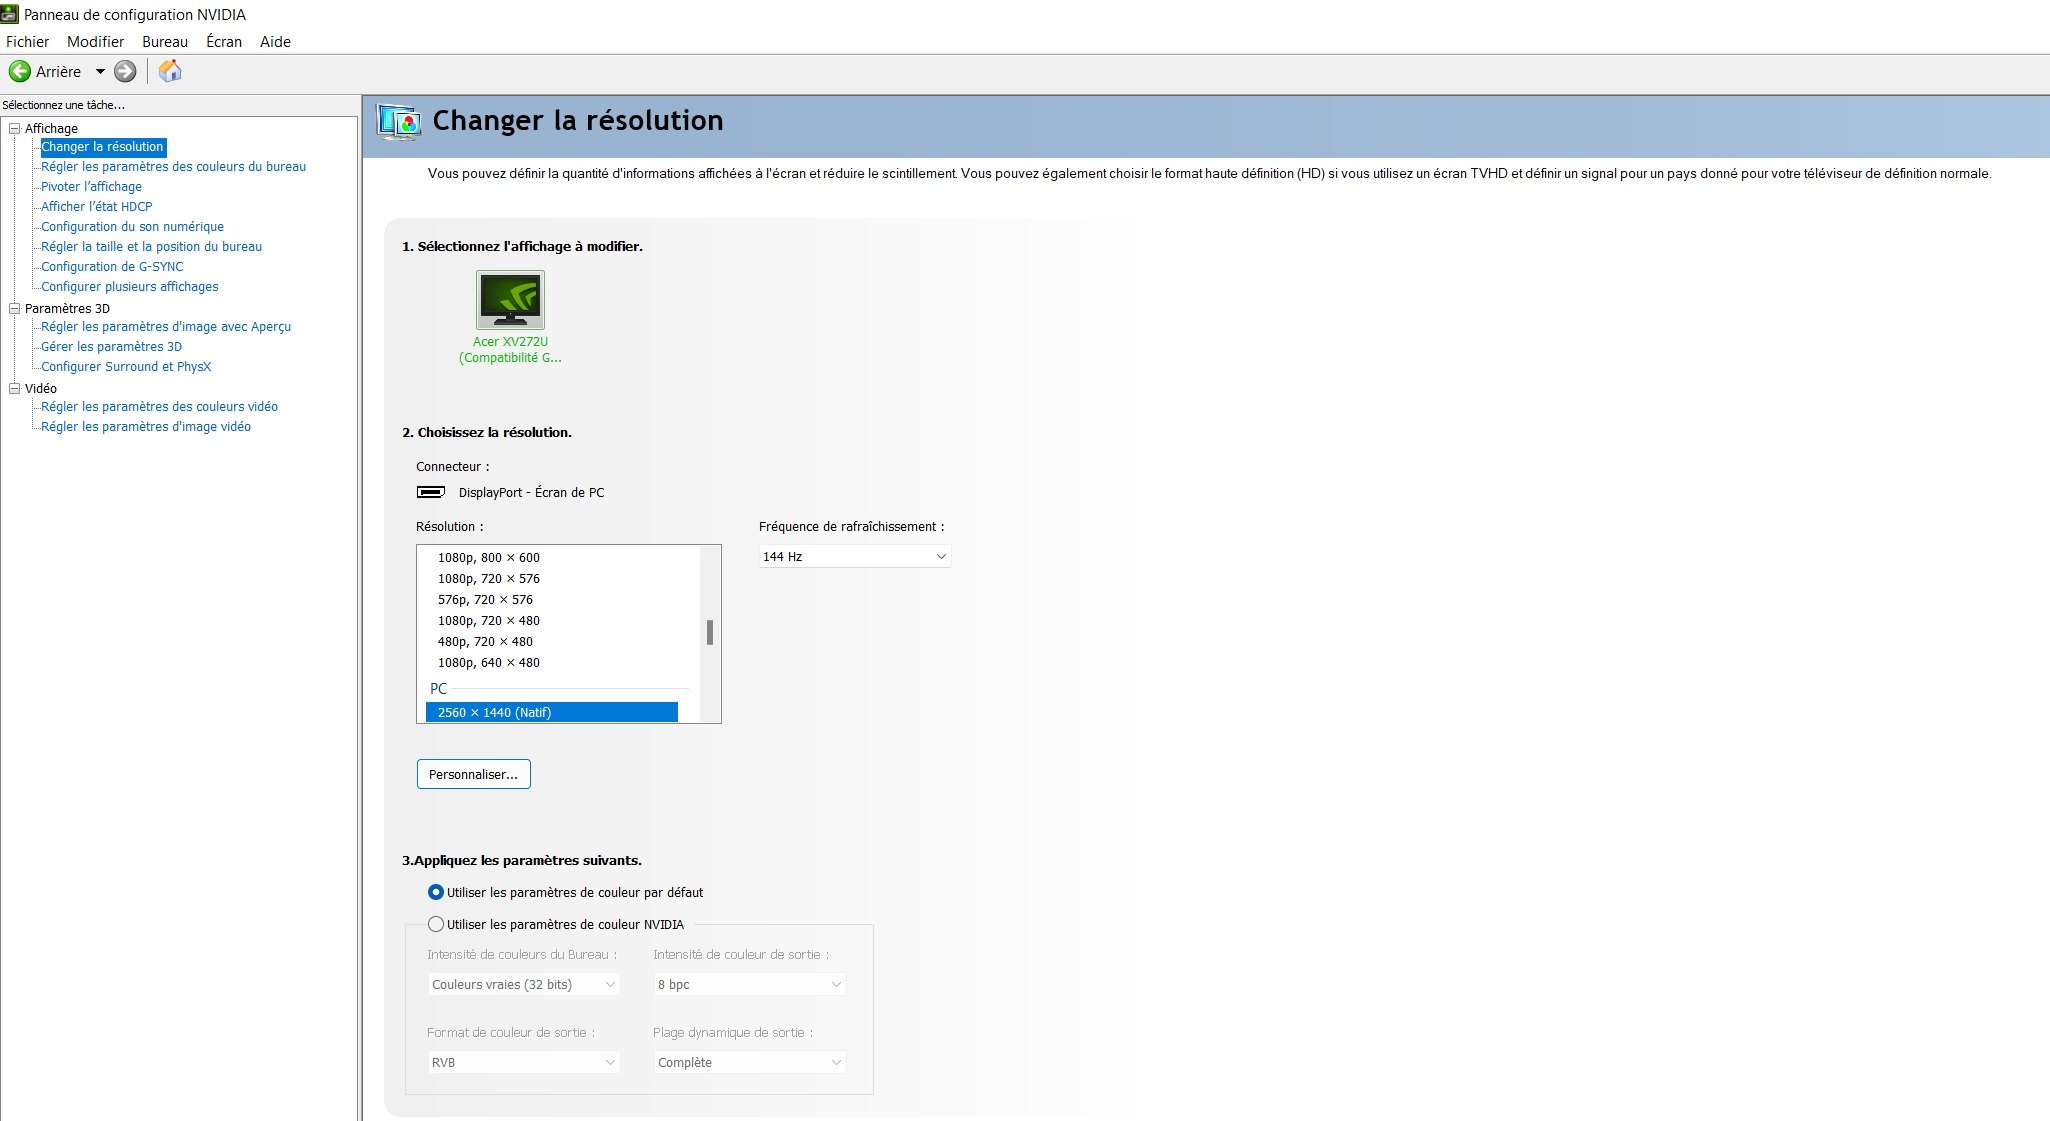Open the Écran menu
Screen dimensions: 2050x1121
[x=224, y=42]
